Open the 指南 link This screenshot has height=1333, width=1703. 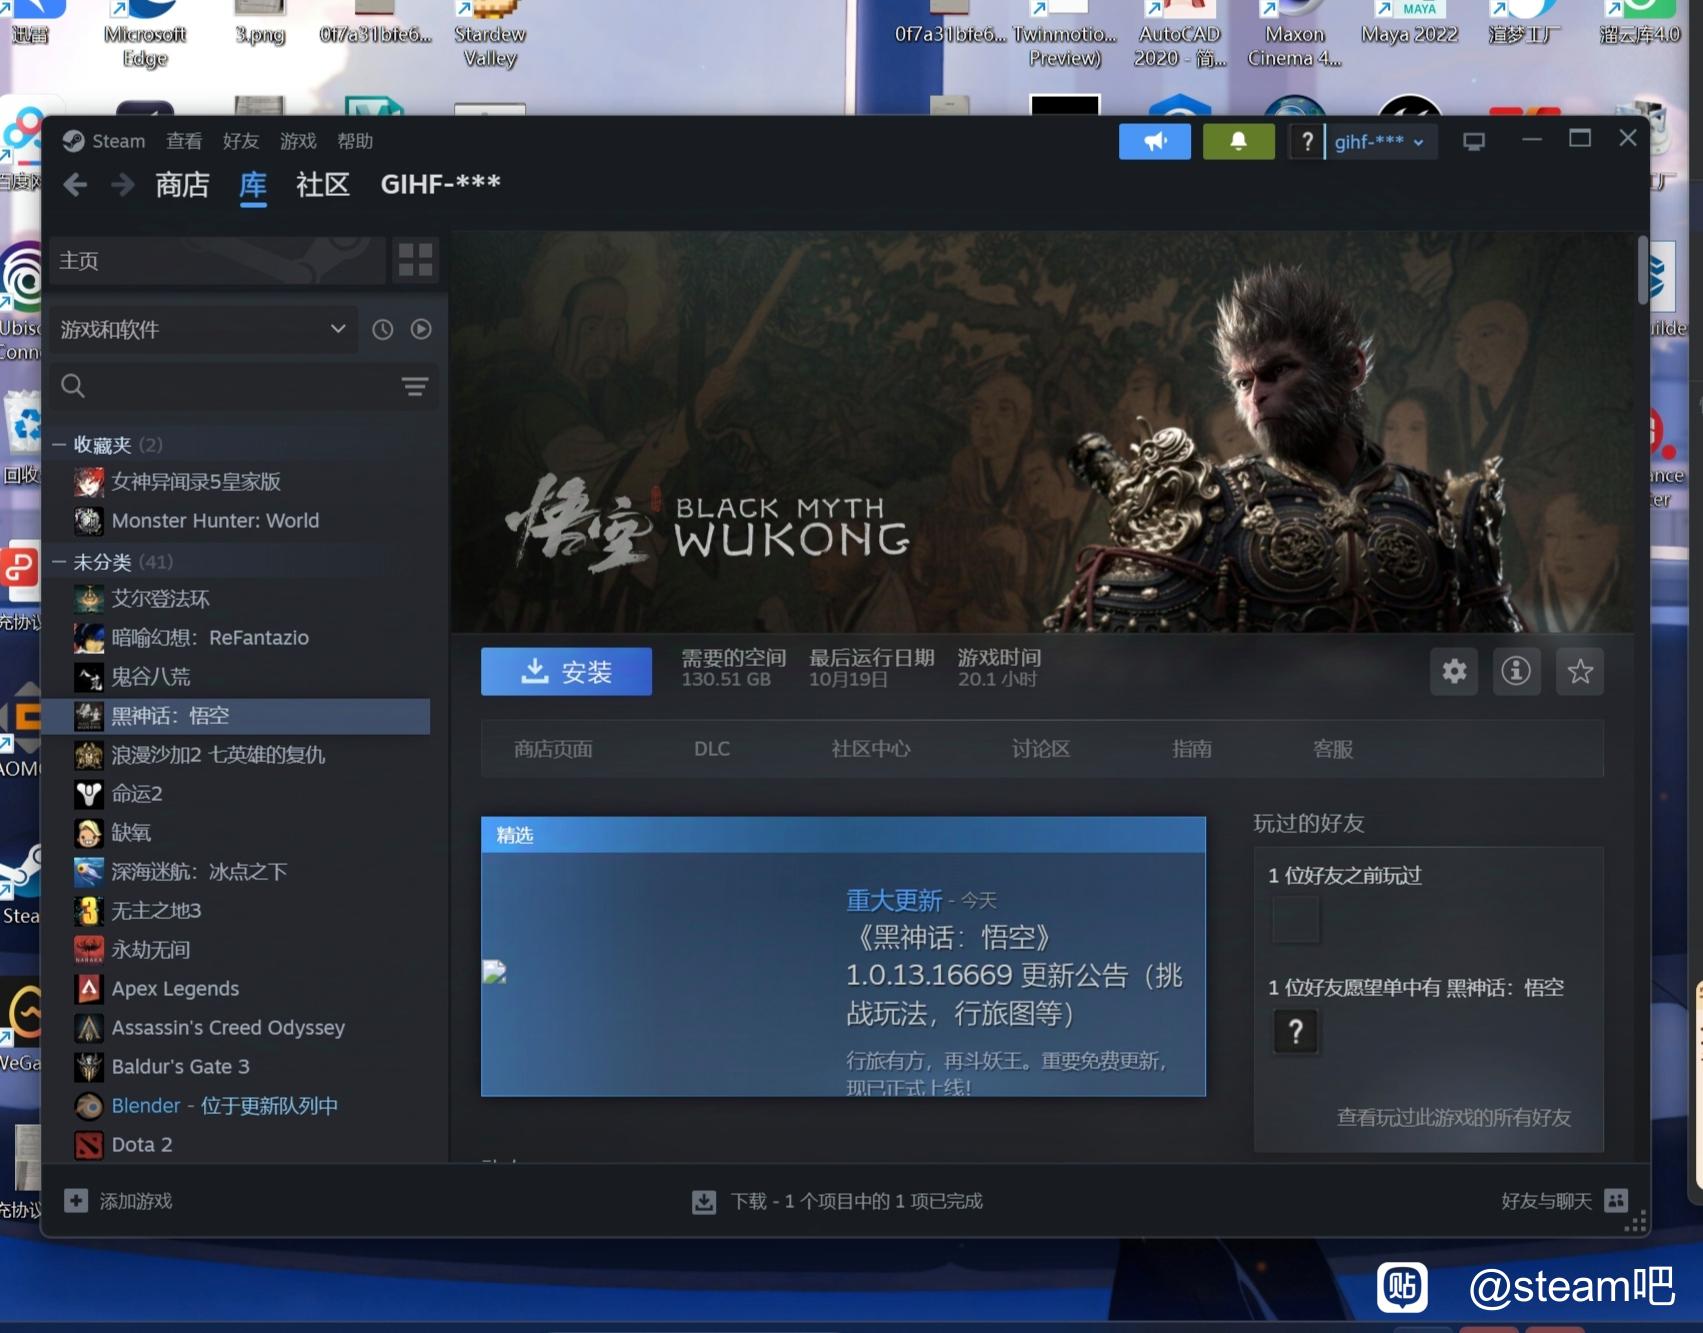pos(1192,749)
